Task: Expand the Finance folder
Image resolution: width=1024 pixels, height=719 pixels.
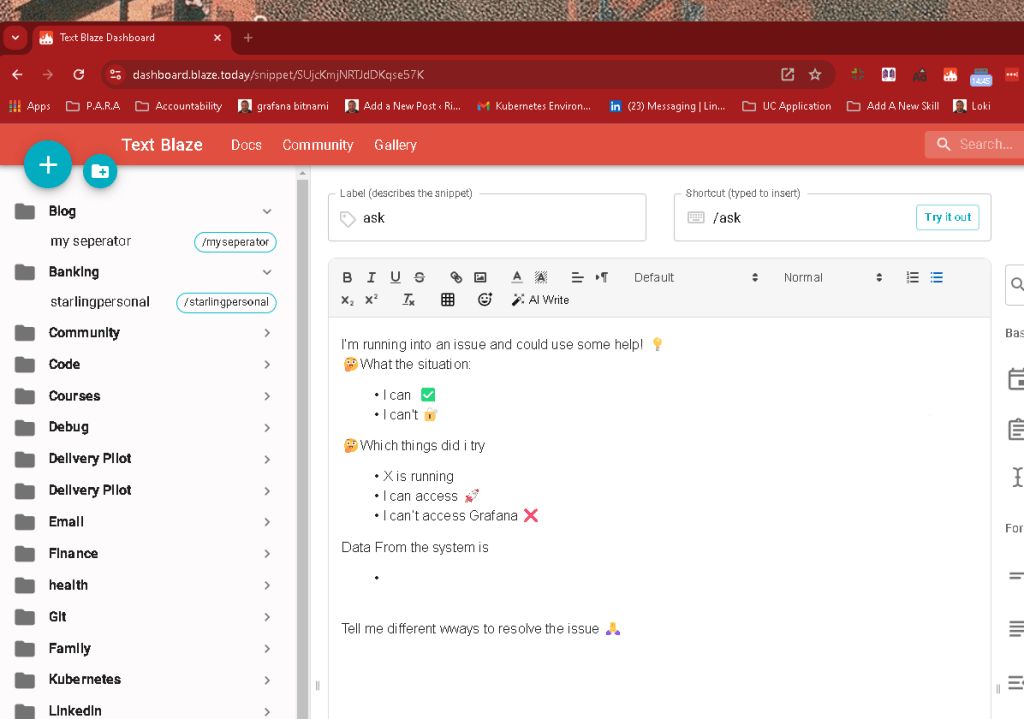Action: (x=266, y=554)
